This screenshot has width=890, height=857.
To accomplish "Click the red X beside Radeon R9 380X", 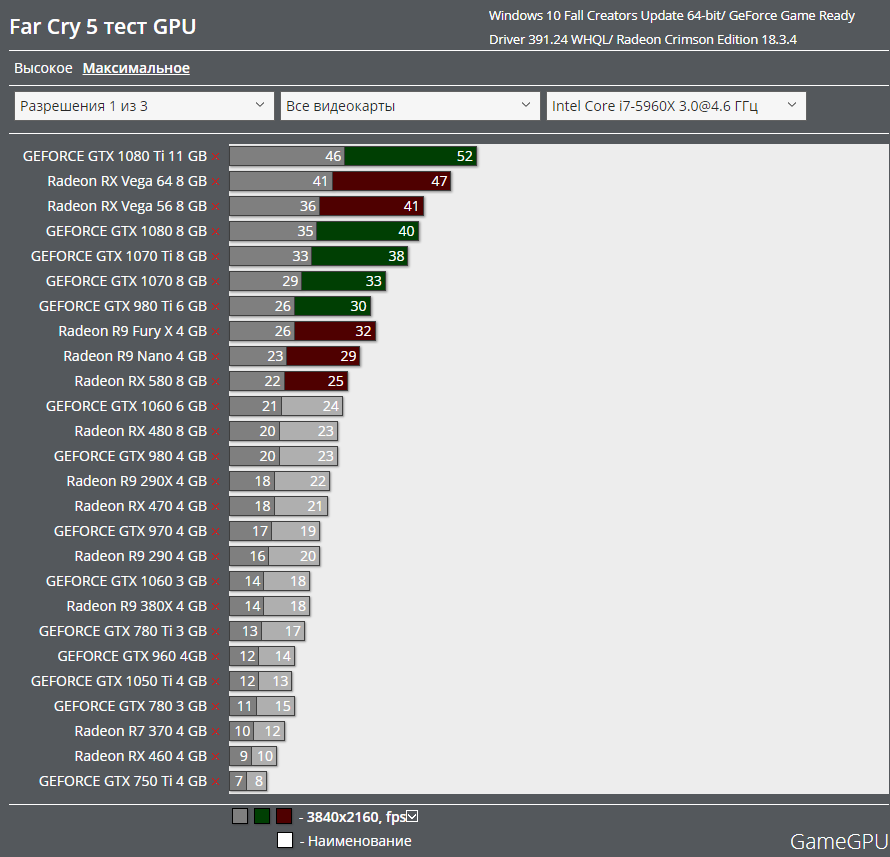I will pyautogui.click(x=216, y=606).
